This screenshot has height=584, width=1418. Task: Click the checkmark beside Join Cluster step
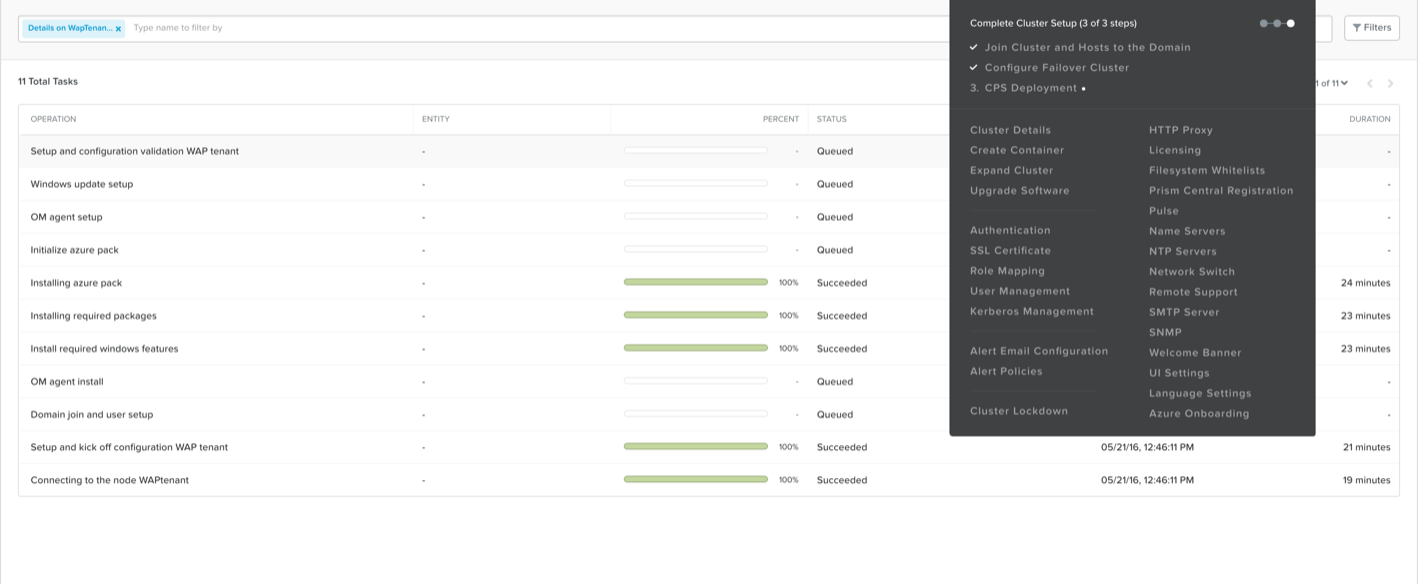point(973,47)
